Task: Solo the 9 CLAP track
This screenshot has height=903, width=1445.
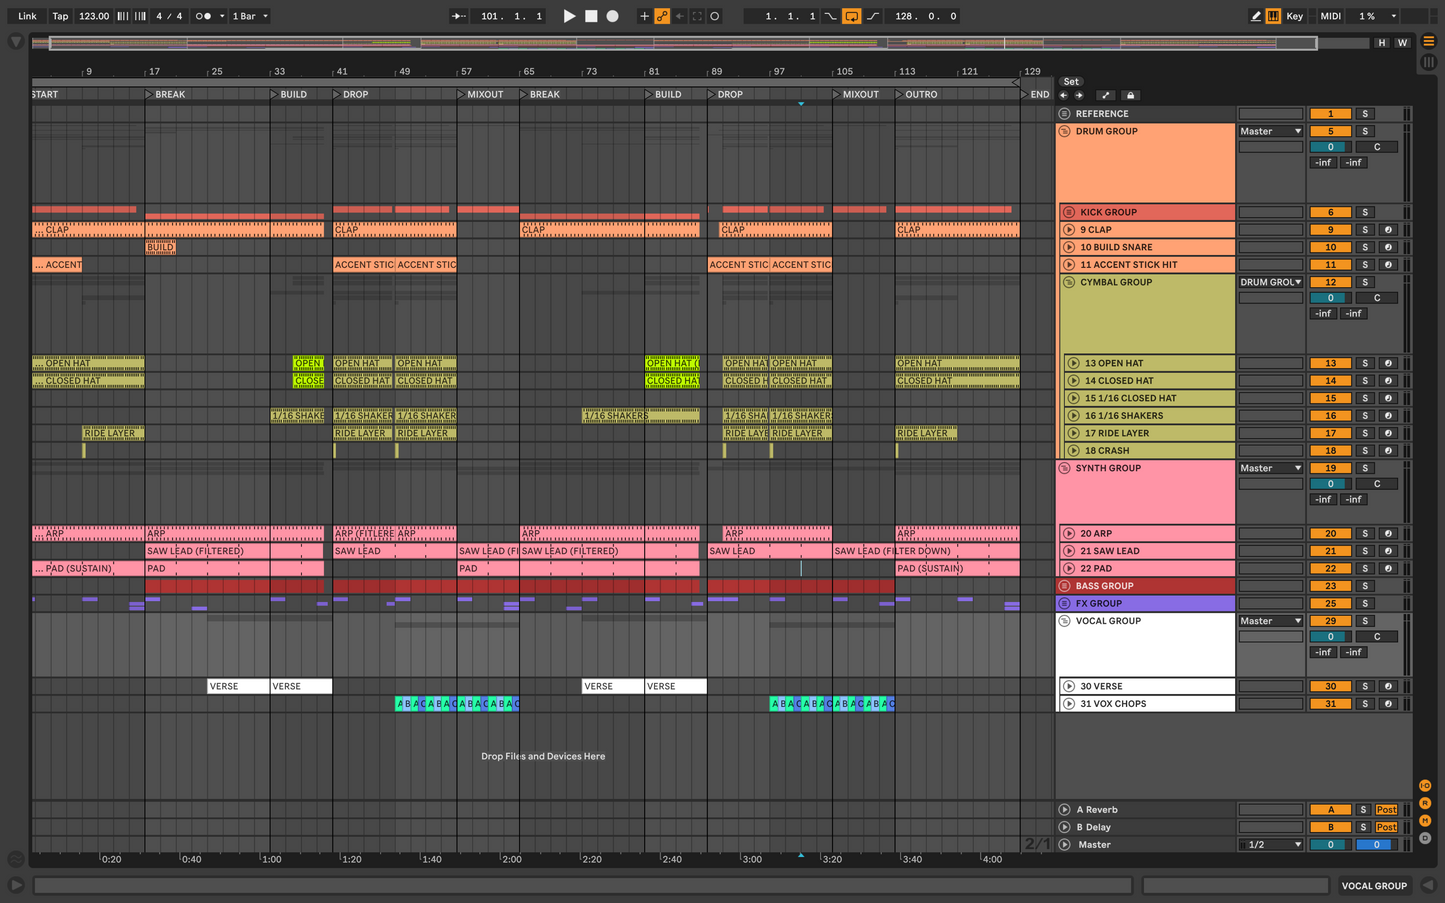Action: tap(1365, 230)
